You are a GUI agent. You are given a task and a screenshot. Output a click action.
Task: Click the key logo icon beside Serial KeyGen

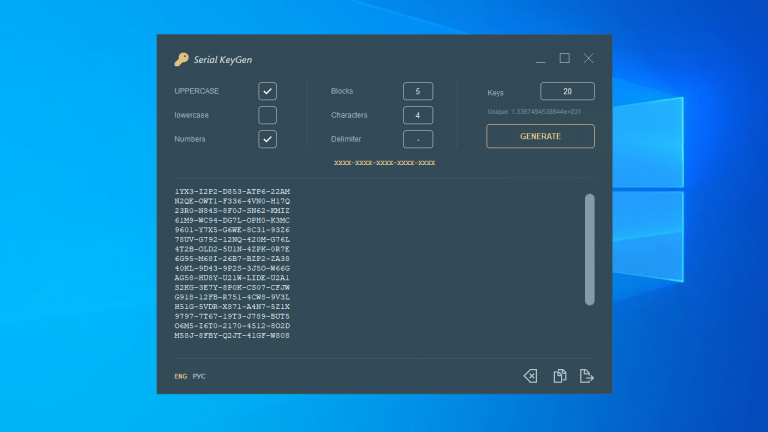(x=181, y=59)
